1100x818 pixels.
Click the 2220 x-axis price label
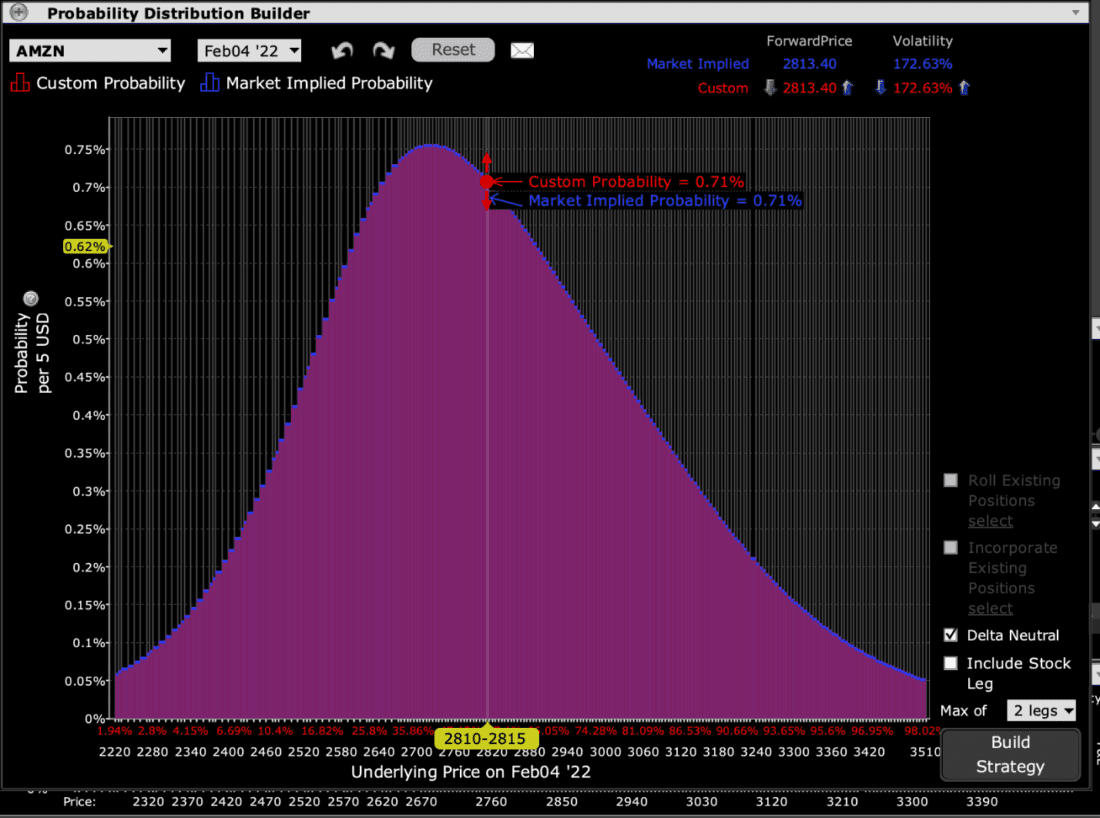pyautogui.click(x=114, y=752)
